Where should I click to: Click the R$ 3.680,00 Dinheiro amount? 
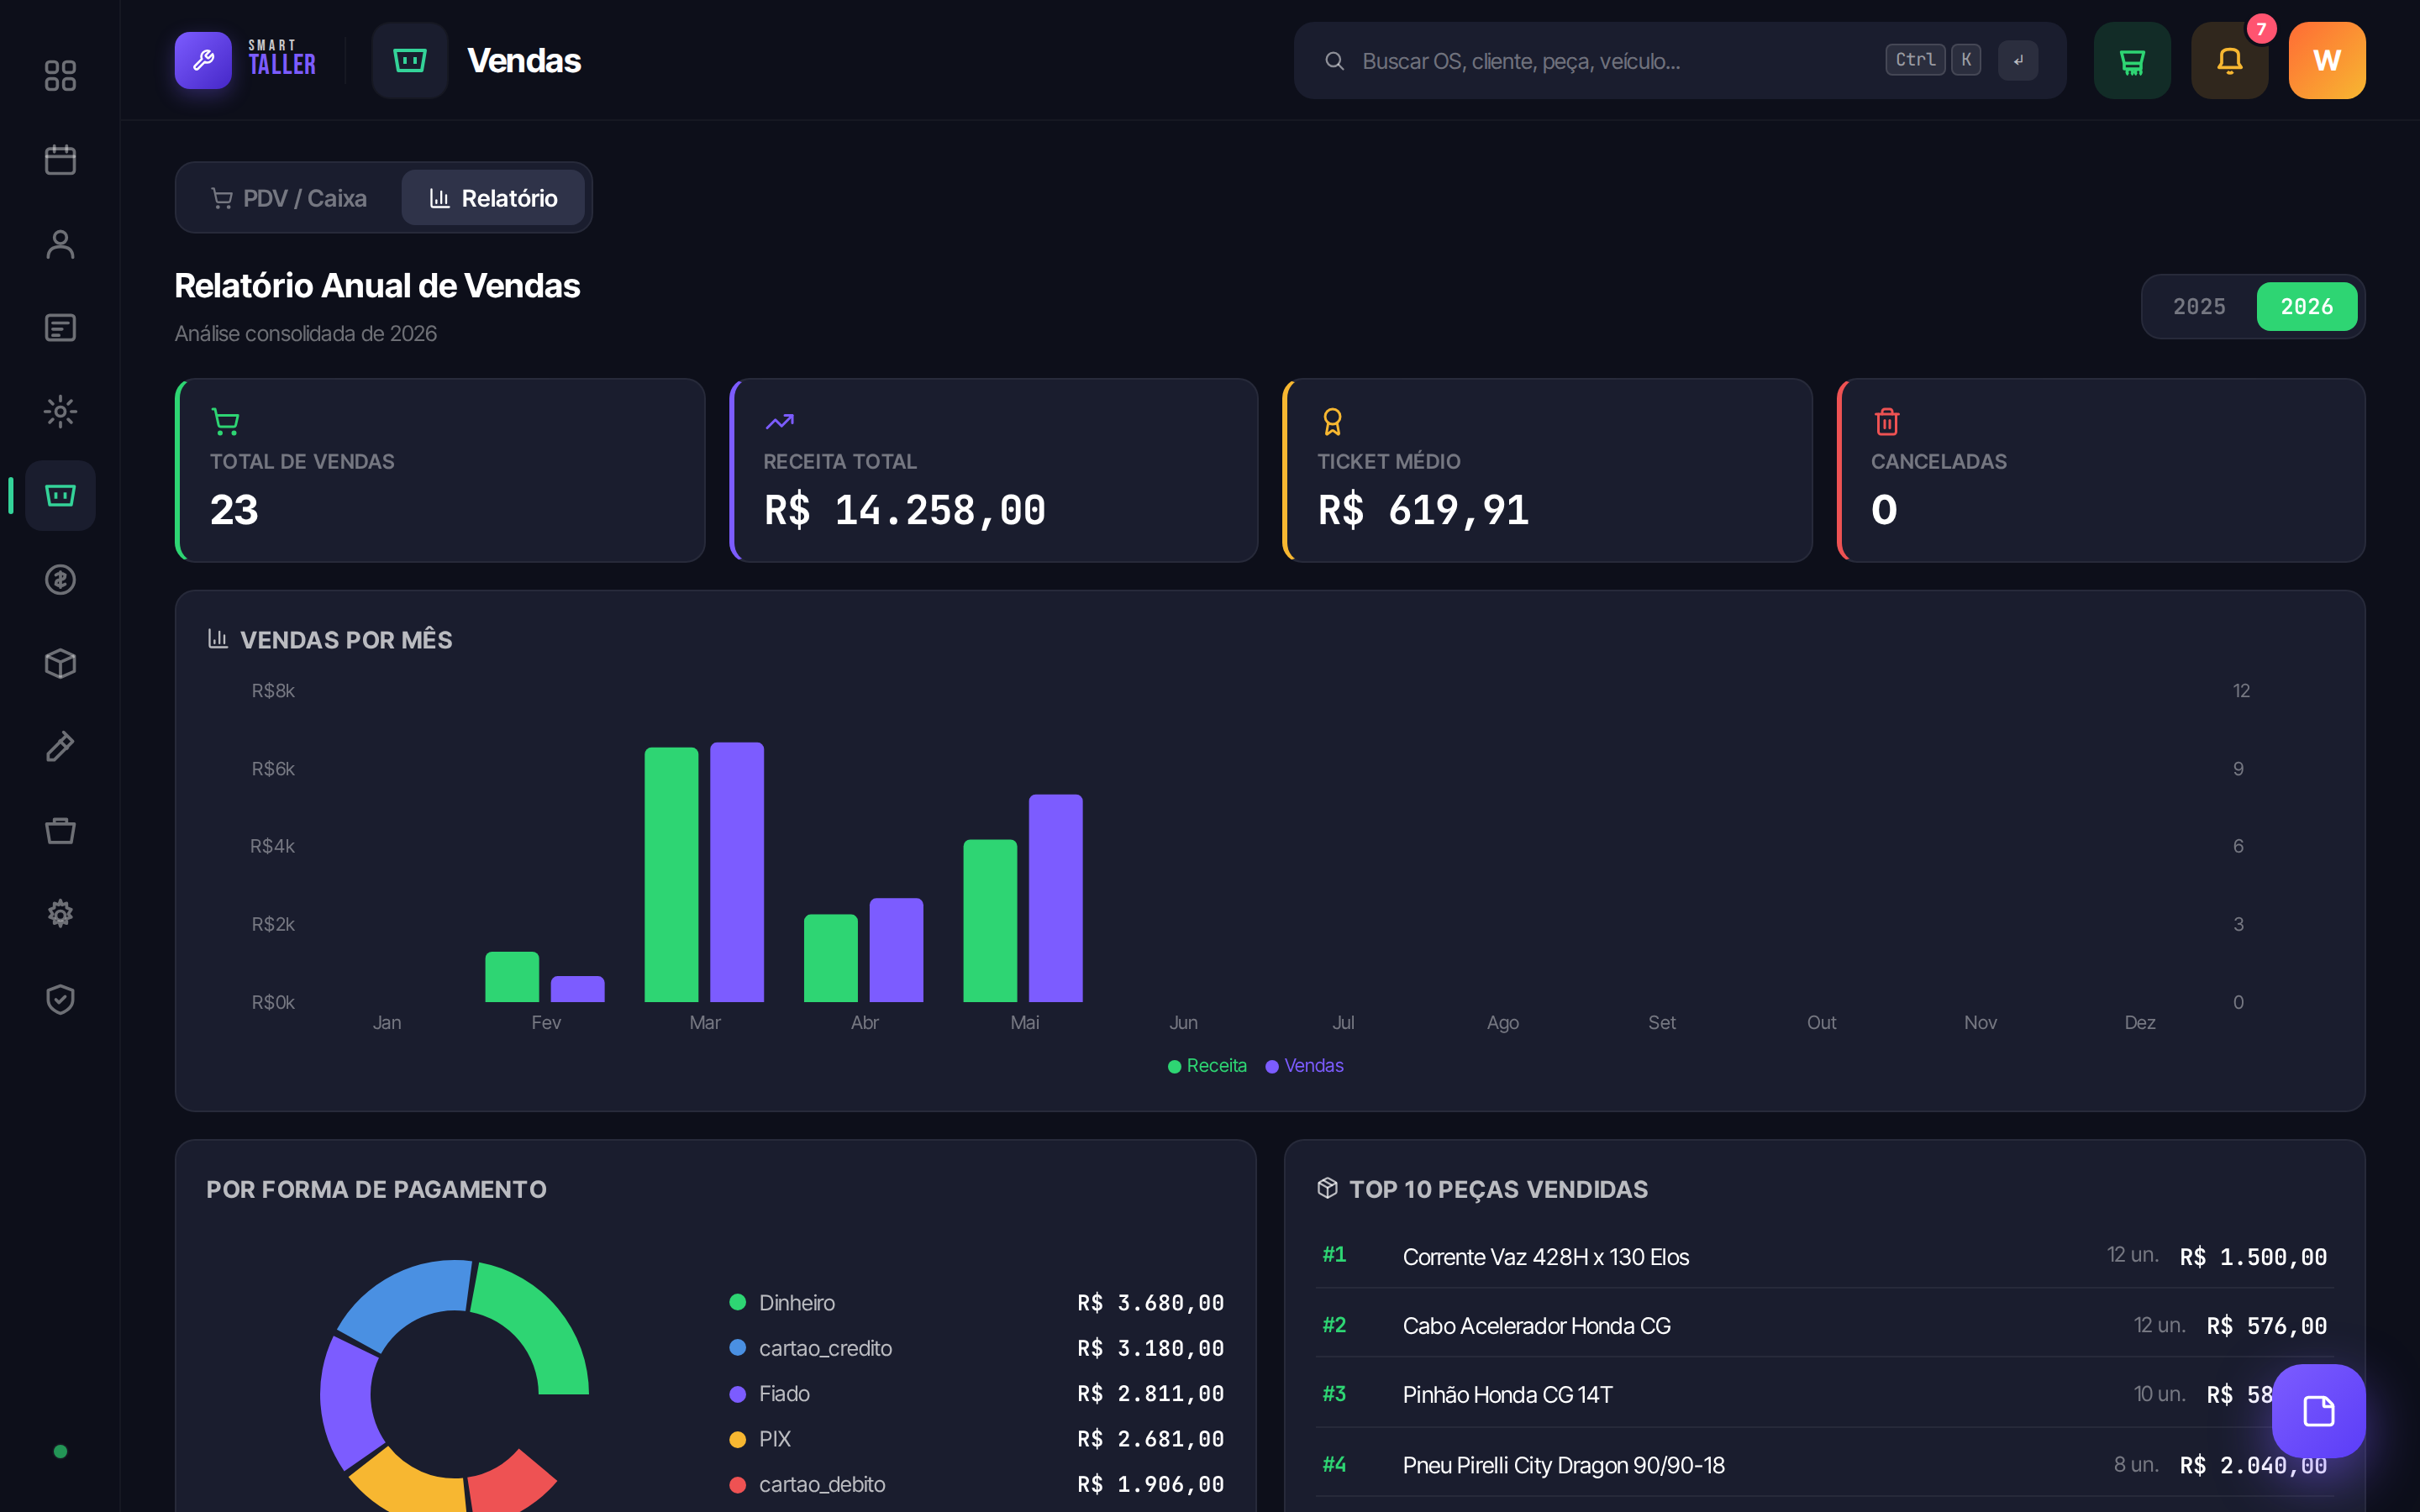click(1150, 1303)
